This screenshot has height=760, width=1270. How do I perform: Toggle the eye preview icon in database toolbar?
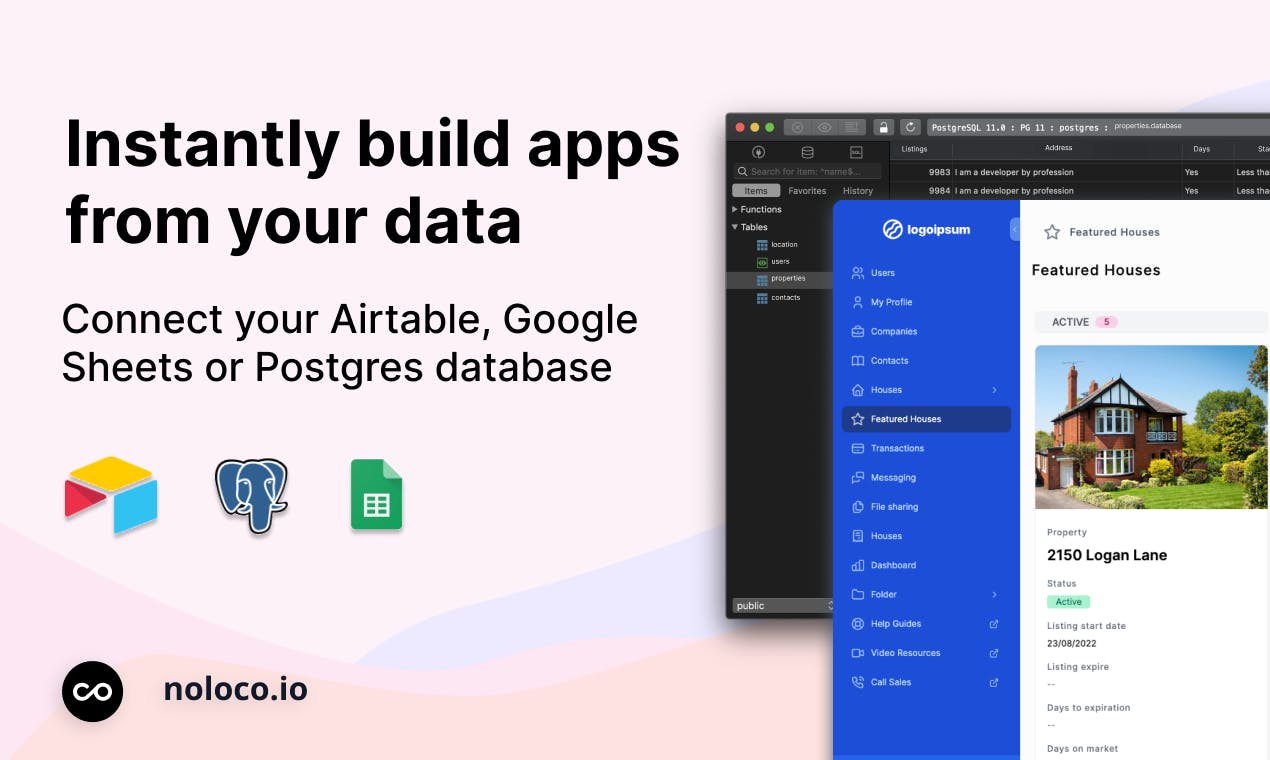[x=824, y=127]
